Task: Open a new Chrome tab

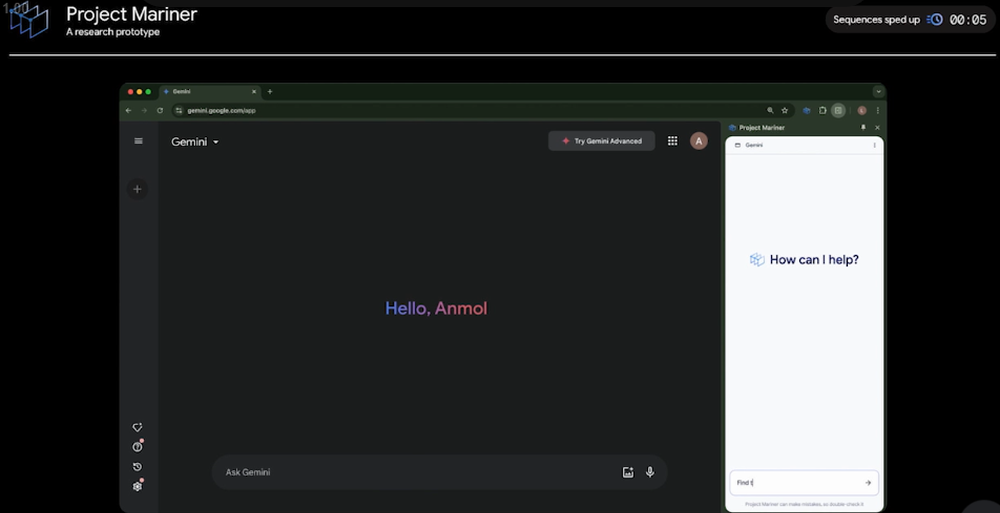Action: tap(270, 92)
